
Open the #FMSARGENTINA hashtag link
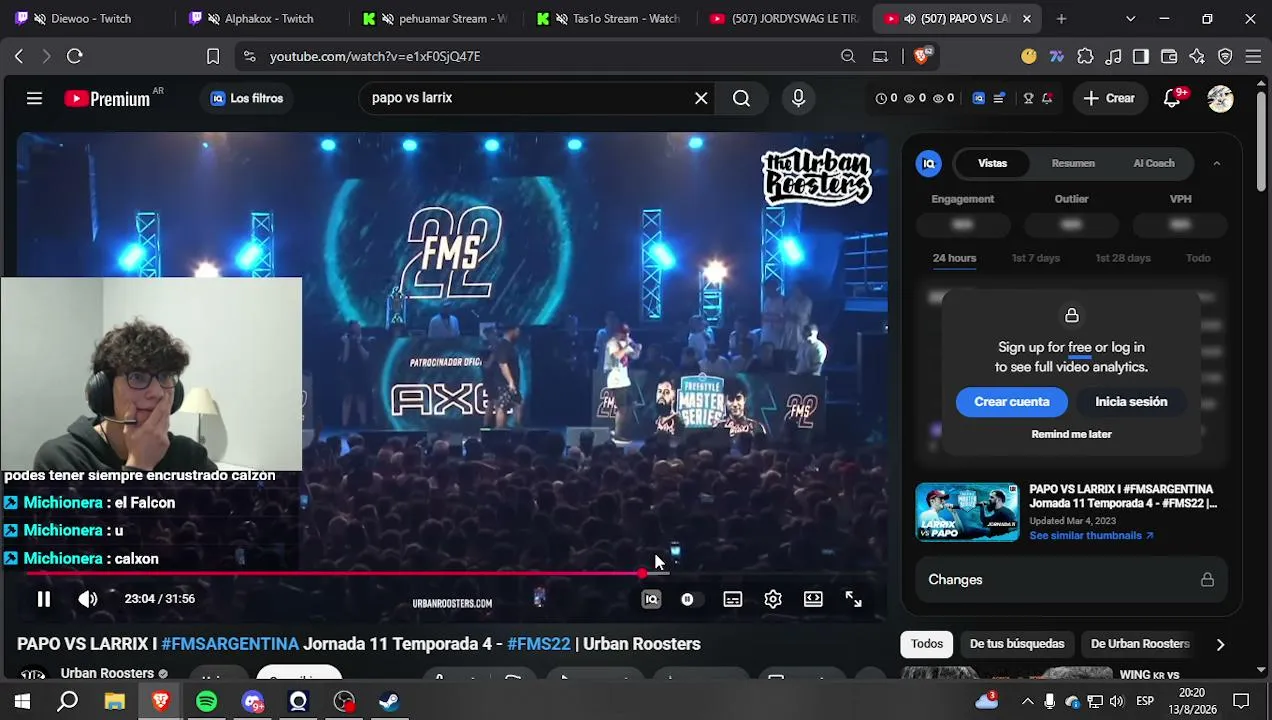[x=230, y=644]
